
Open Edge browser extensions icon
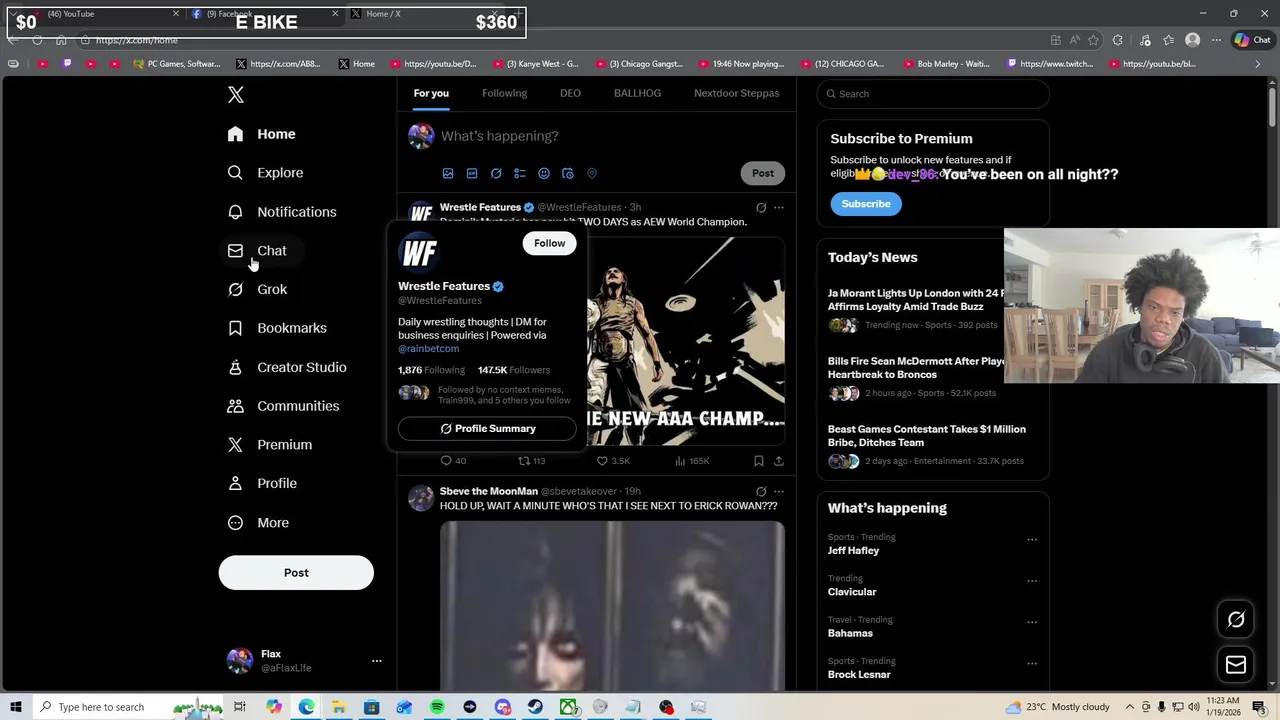1117,40
